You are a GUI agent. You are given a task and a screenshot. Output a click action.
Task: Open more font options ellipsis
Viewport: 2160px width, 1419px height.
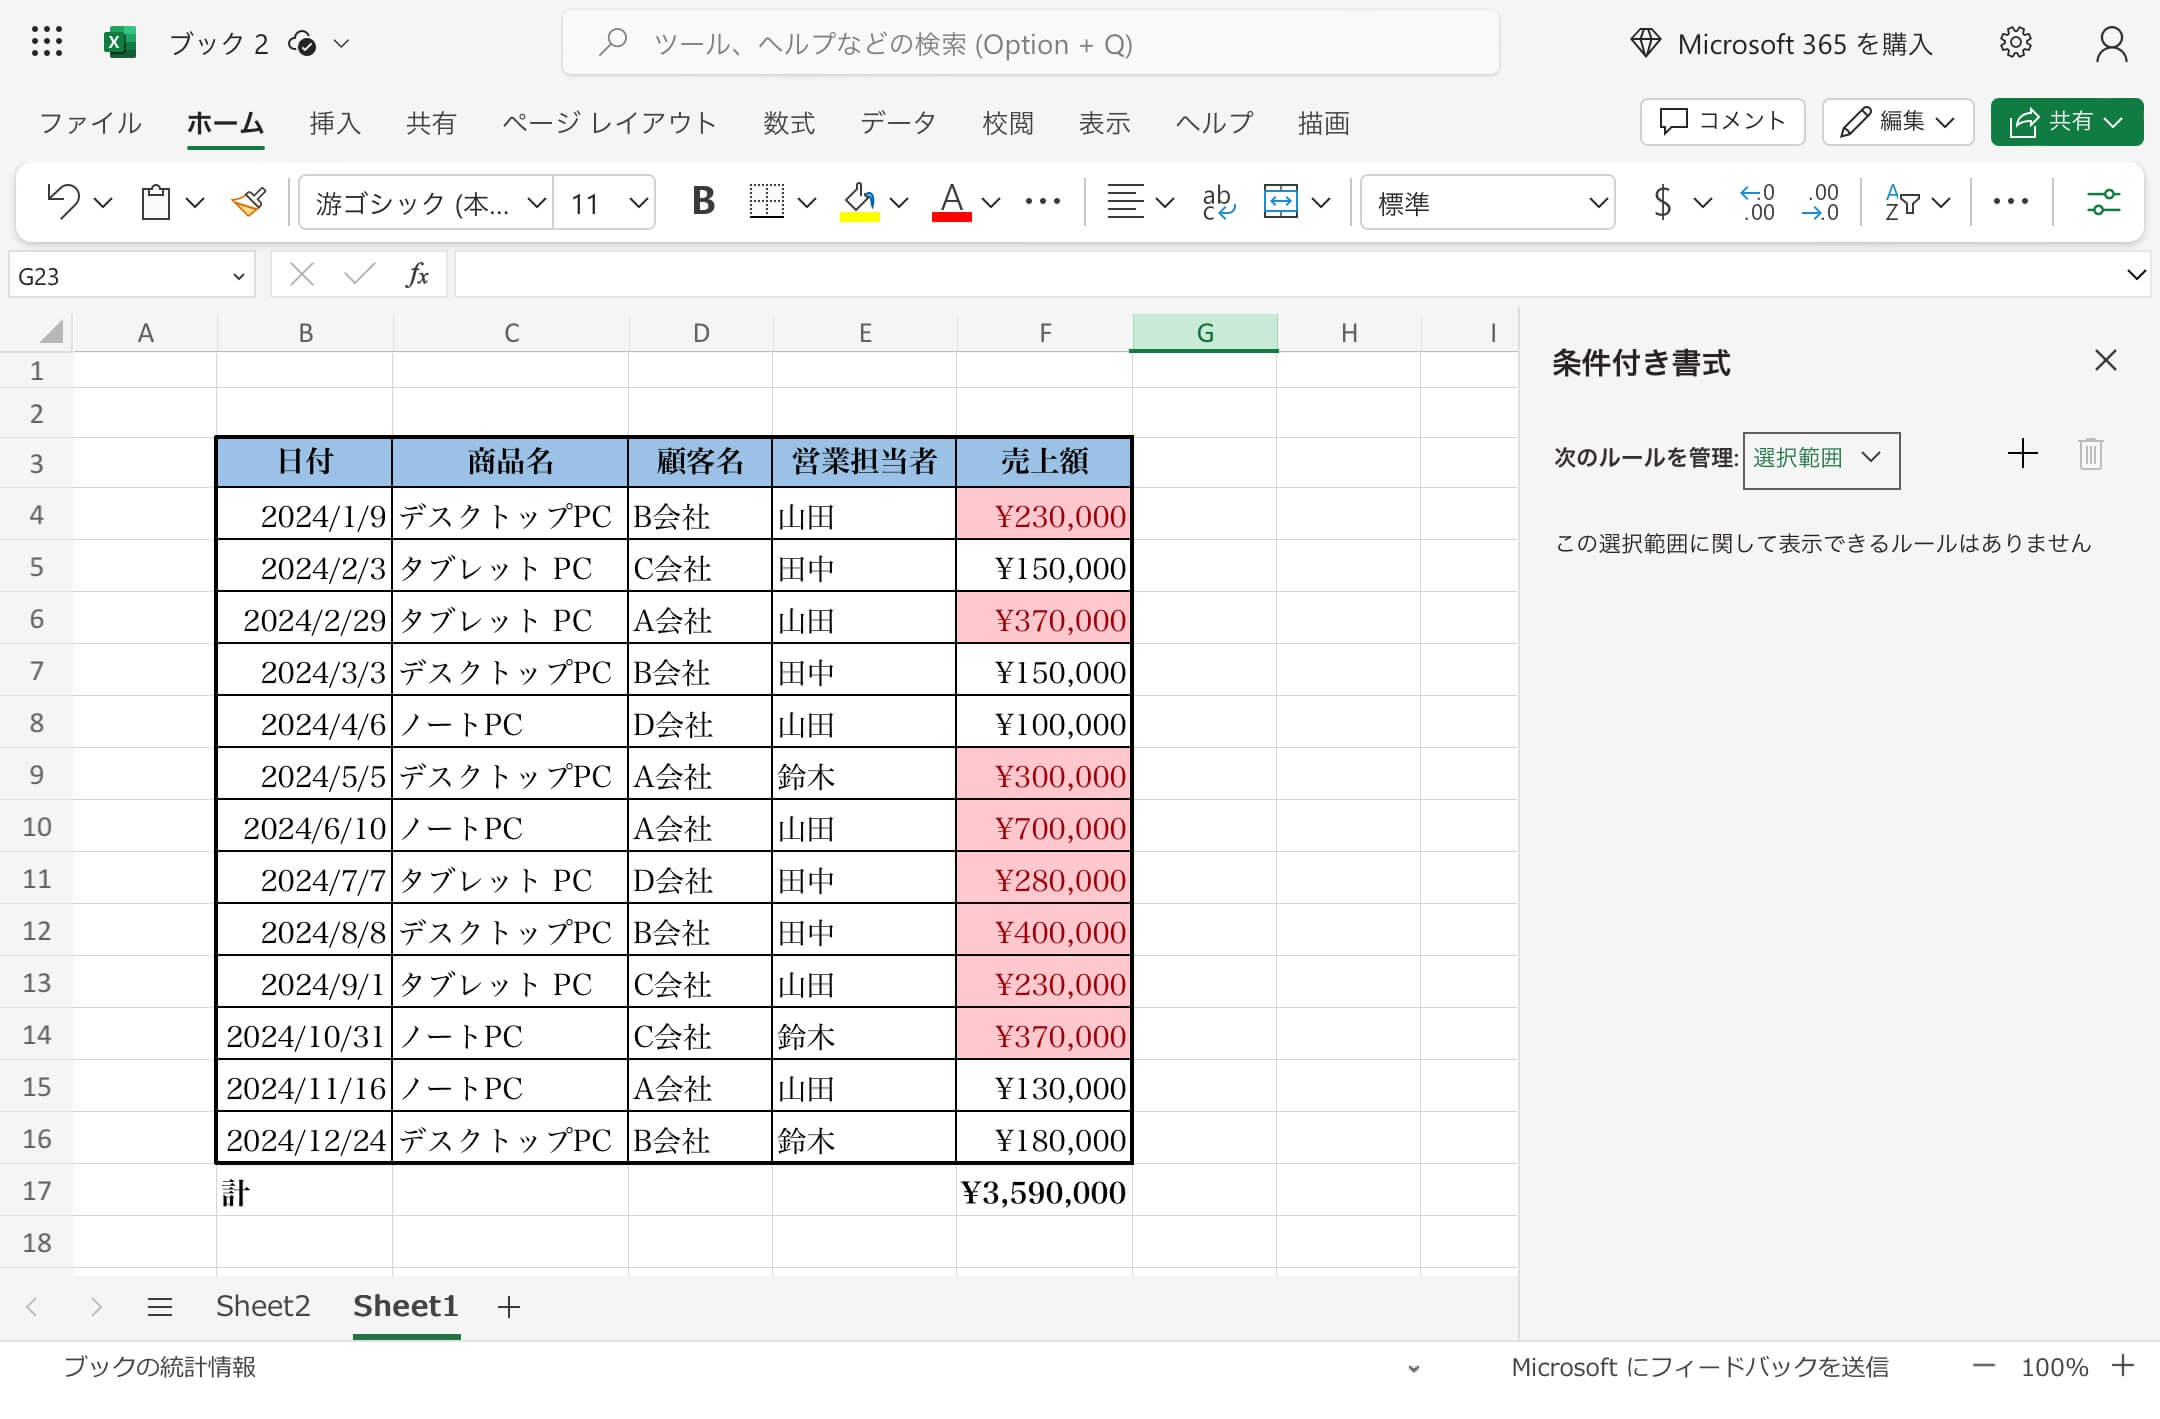click(1042, 201)
